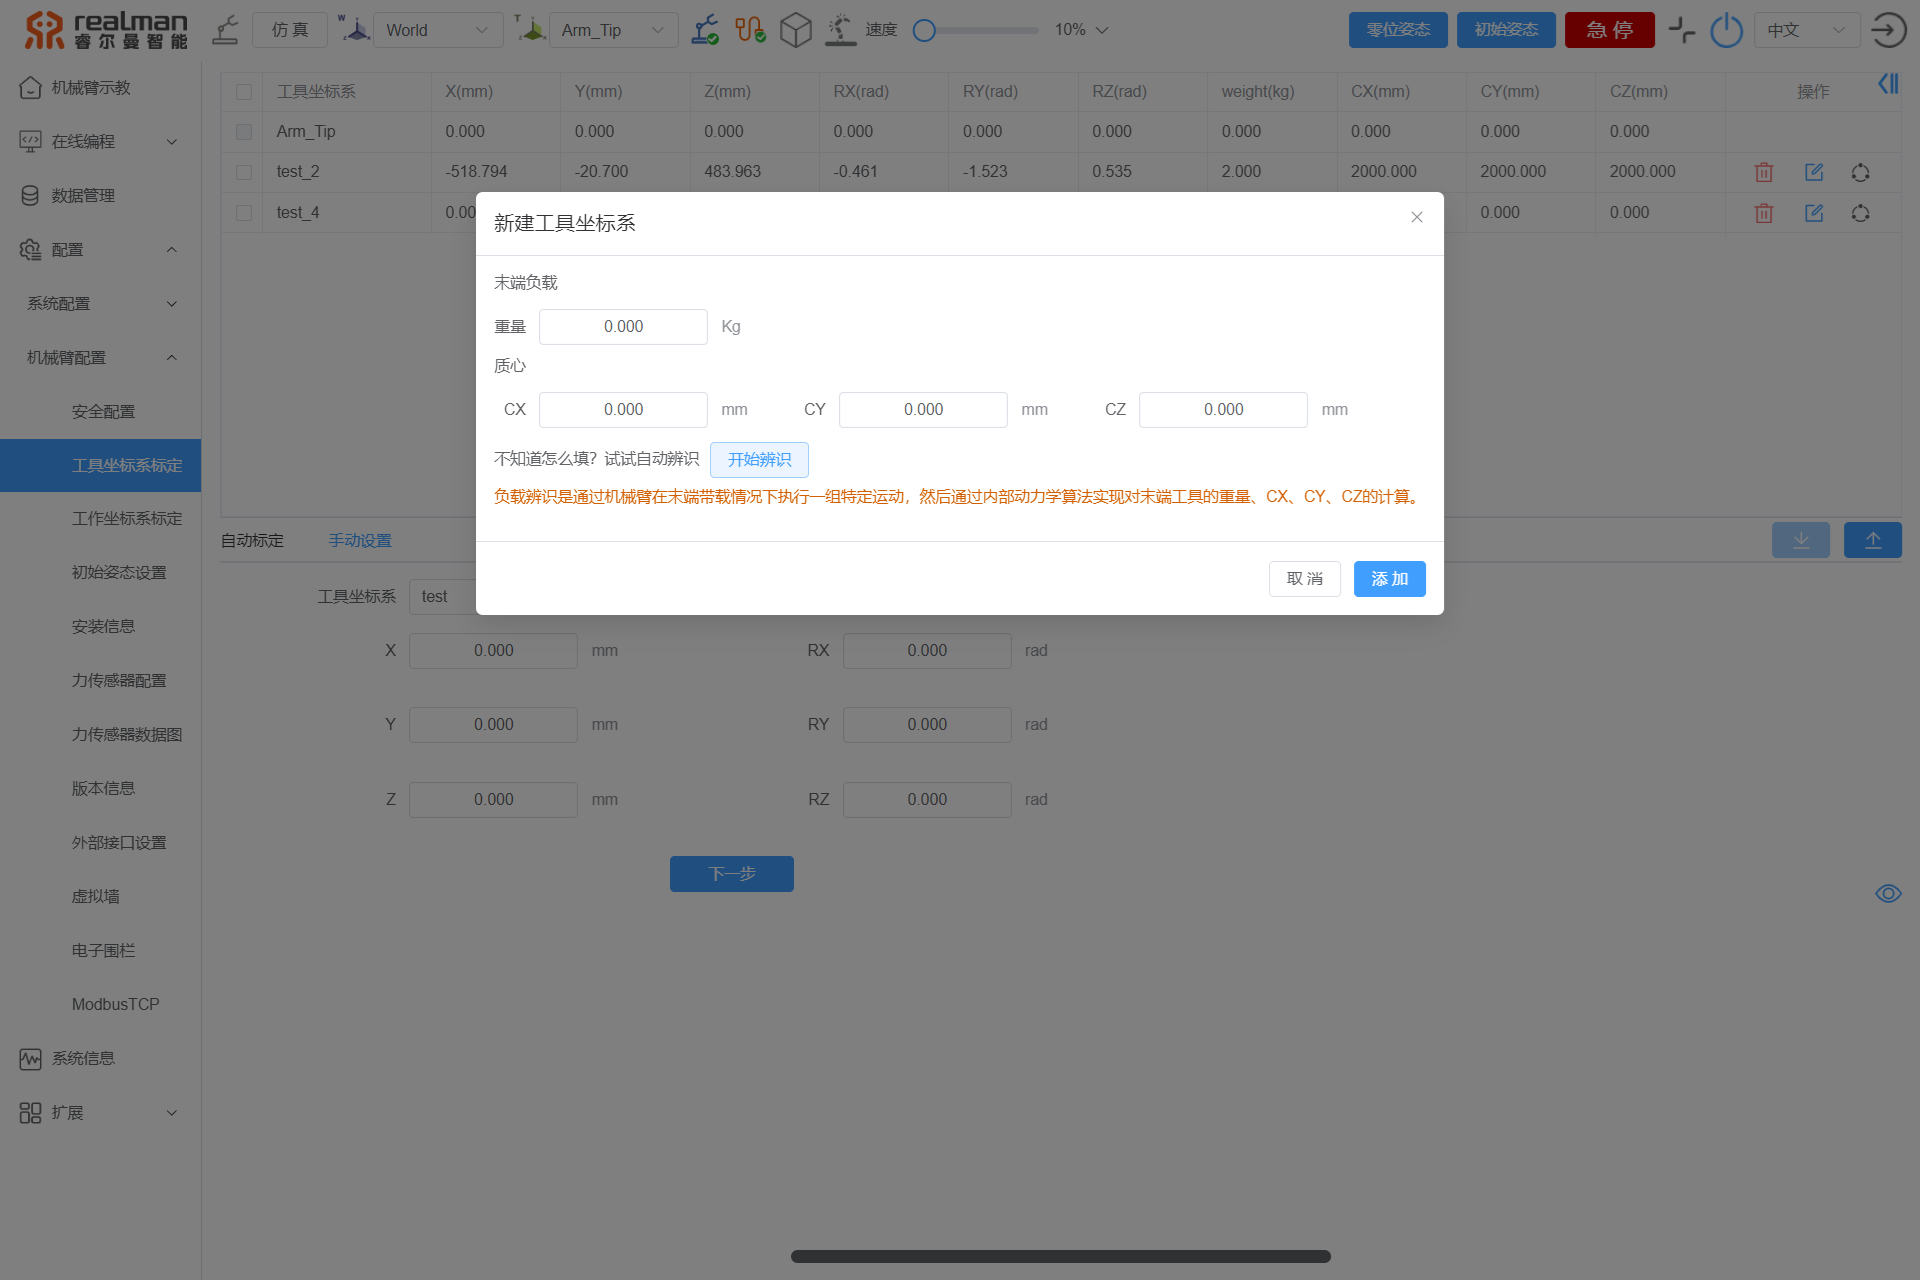Image resolution: width=1920 pixels, height=1280 pixels.
Task: Expand the 在线编程 menu
Action: [x=100, y=142]
